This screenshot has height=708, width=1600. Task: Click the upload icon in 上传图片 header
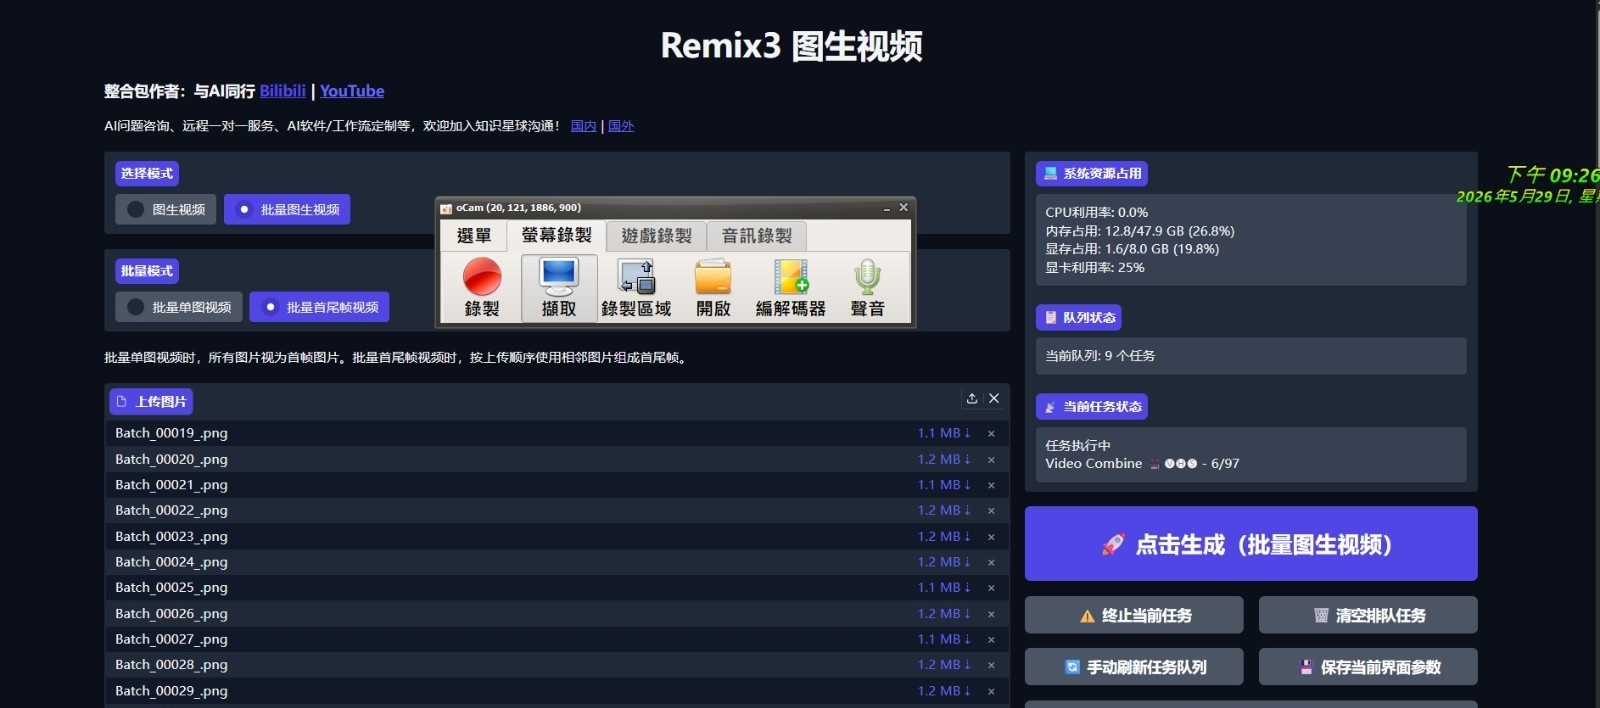pyautogui.click(x=971, y=398)
